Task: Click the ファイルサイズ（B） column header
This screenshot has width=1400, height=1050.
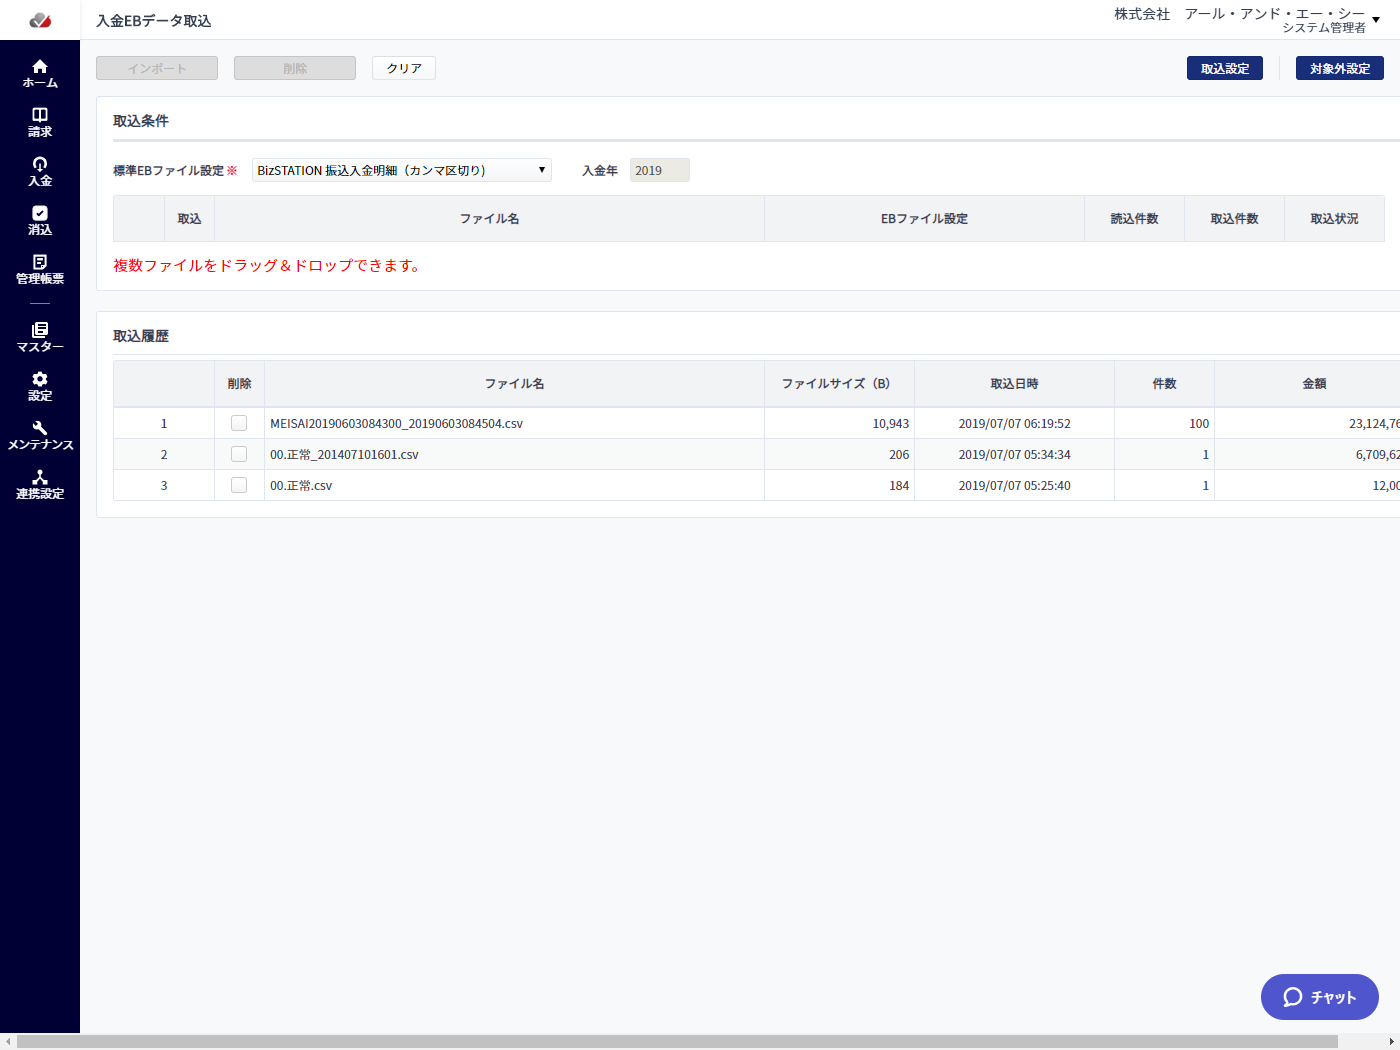Action: coord(839,383)
